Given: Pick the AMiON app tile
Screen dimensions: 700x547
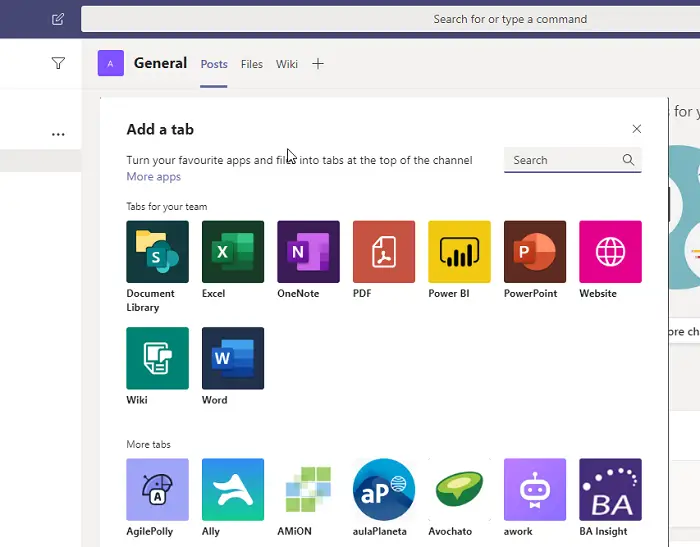Looking at the screenshot, I should (x=308, y=489).
